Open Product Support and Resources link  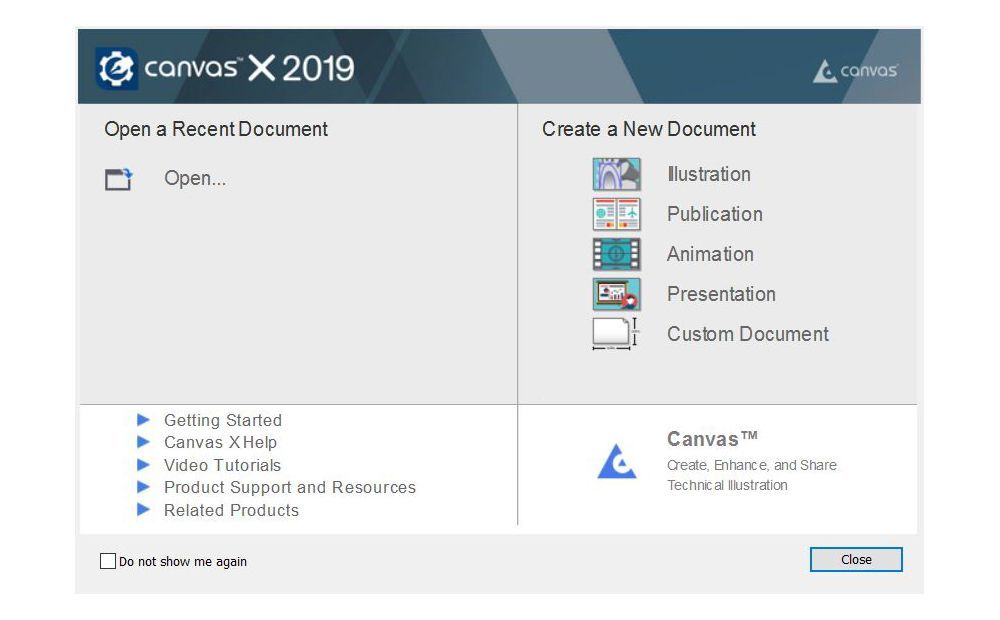[290, 487]
